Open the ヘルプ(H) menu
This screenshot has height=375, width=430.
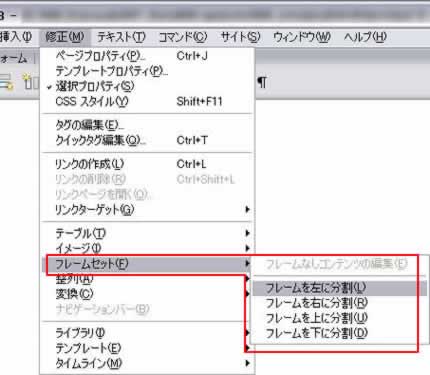point(365,37)
